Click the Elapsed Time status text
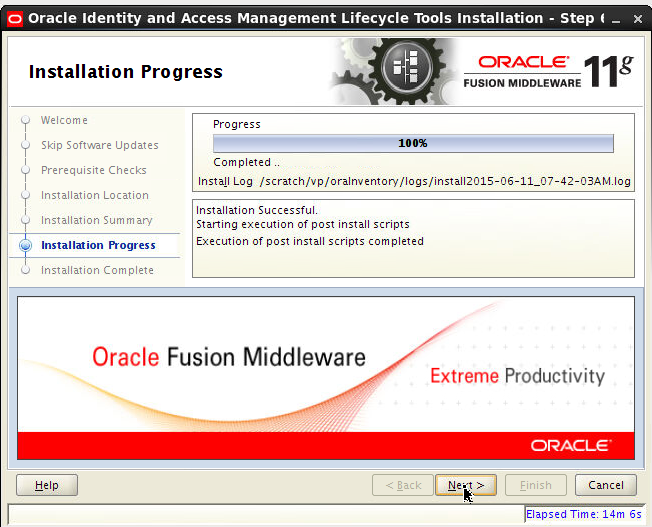 coord(584,515)
